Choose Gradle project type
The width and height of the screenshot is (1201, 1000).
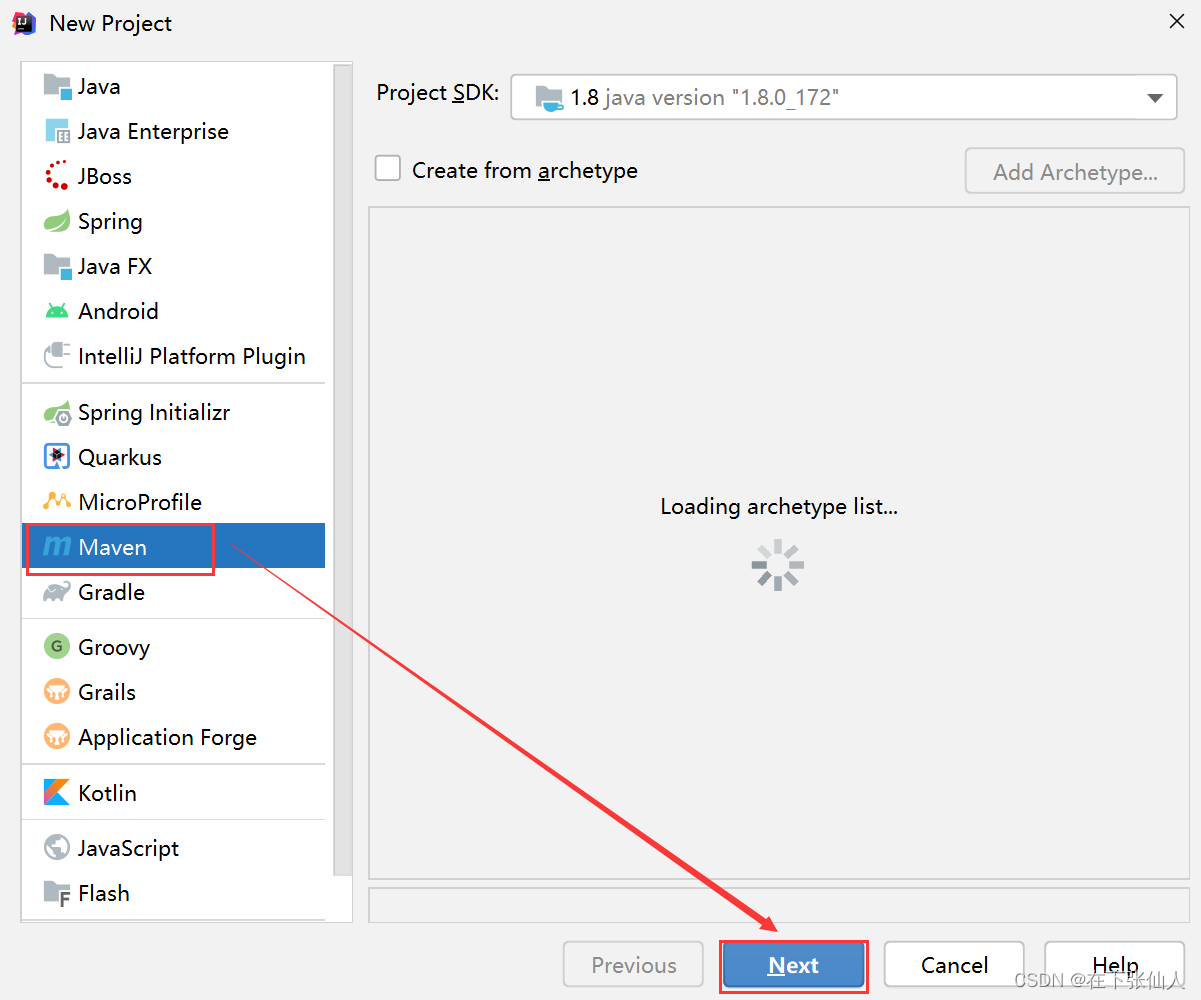[x=111, y=592]
